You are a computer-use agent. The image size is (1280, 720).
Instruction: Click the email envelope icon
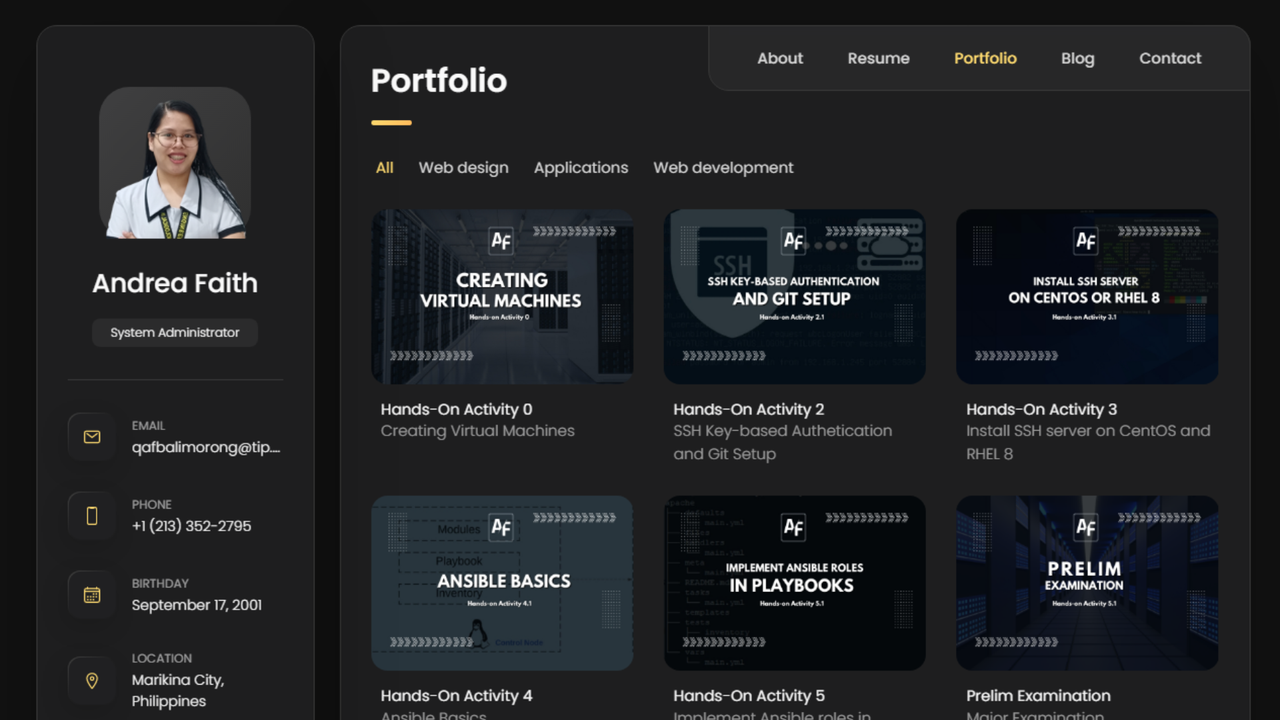coord(91,436)
